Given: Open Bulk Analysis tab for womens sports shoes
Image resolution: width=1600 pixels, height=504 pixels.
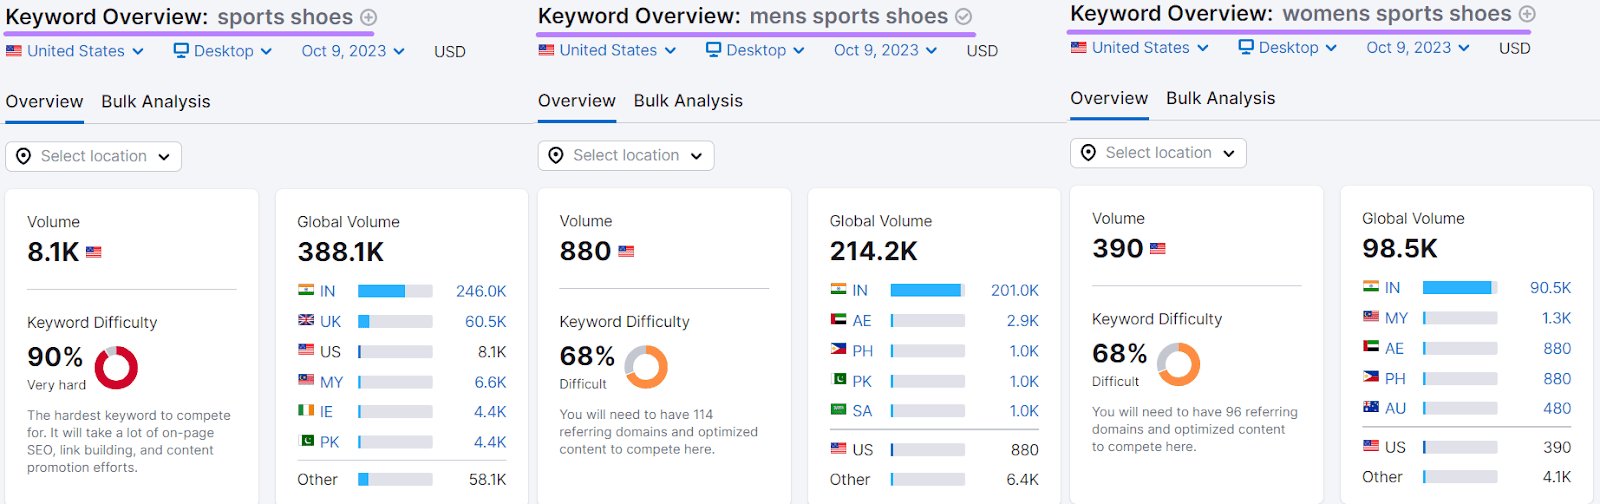Looking at the screenshot, I should tap(1220, 98).
